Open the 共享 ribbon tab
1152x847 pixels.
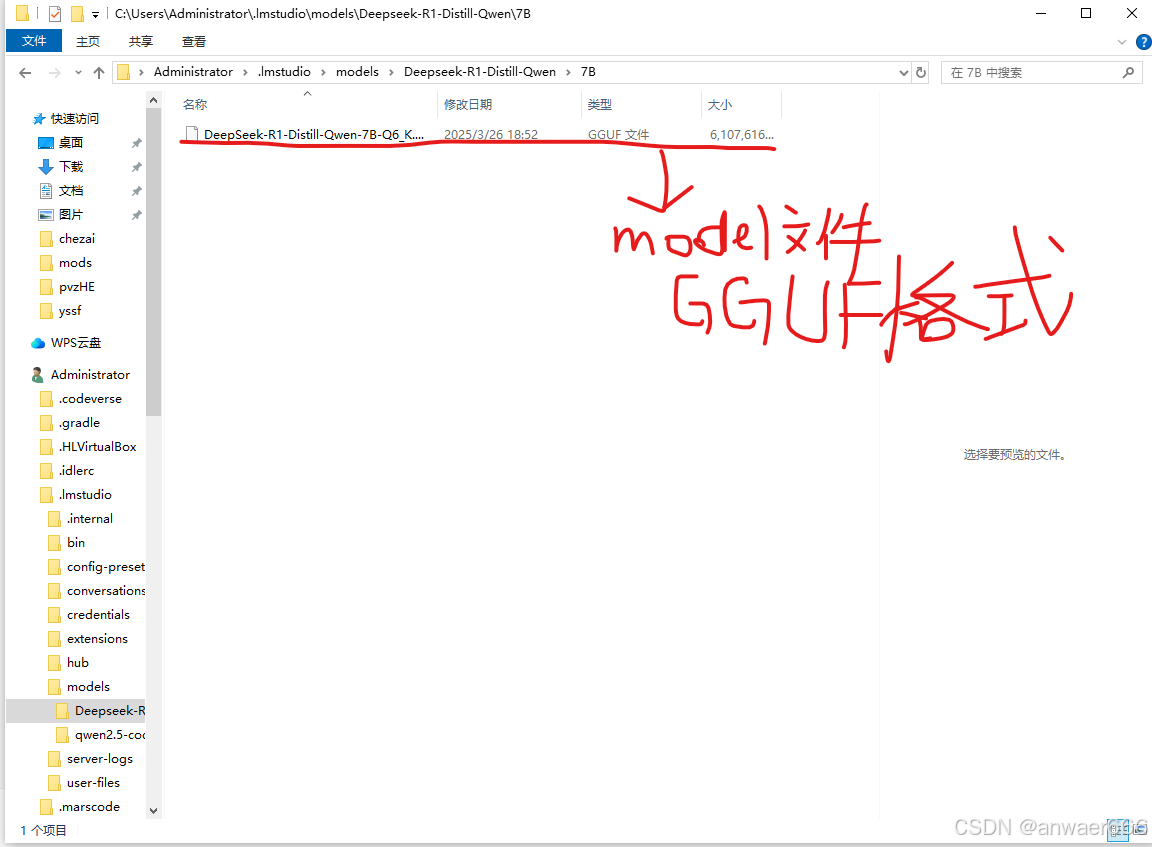[140, 41]
